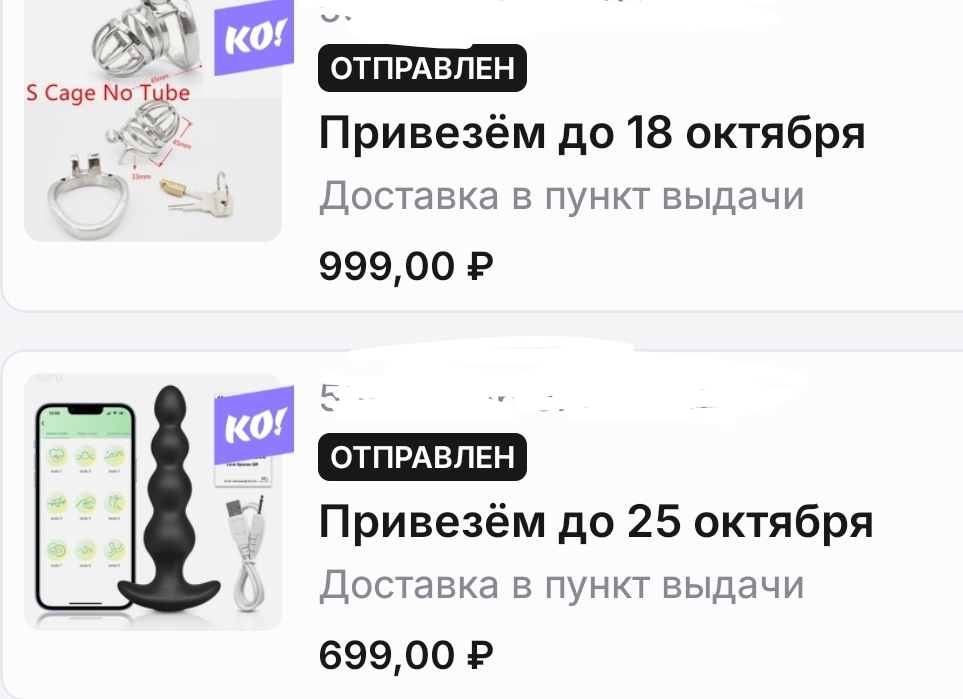Open the S Cage No Tube product thumbnail
Viewport: 963px width, 699px height.
pyautogui.click(x=153, y=121)
